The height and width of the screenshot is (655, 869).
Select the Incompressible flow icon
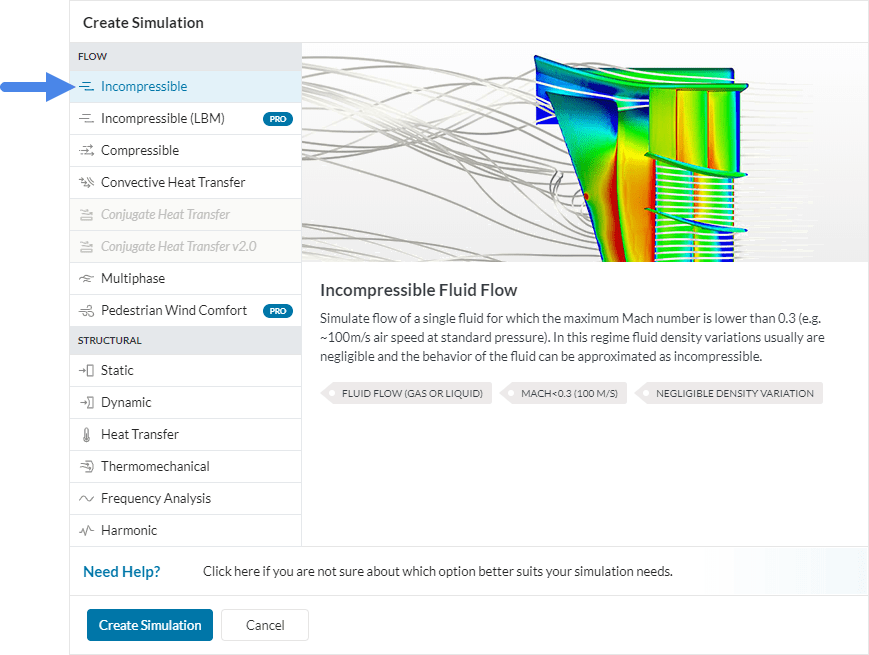pyautogui.click(x=85, y=86)
